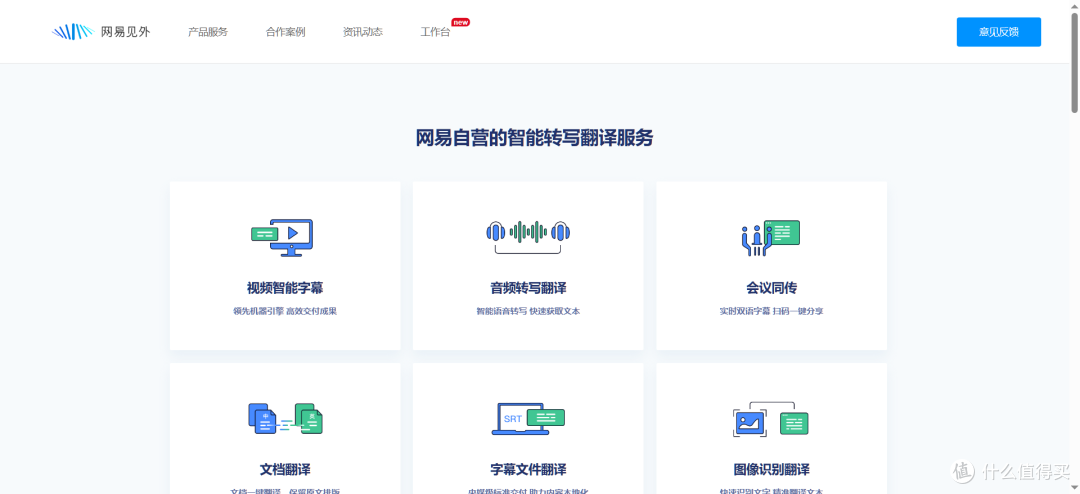1080x494 pixels.
Task: Click the text 实时双语字幕 扫码一键分享
Action: click(x=771, y=311)
